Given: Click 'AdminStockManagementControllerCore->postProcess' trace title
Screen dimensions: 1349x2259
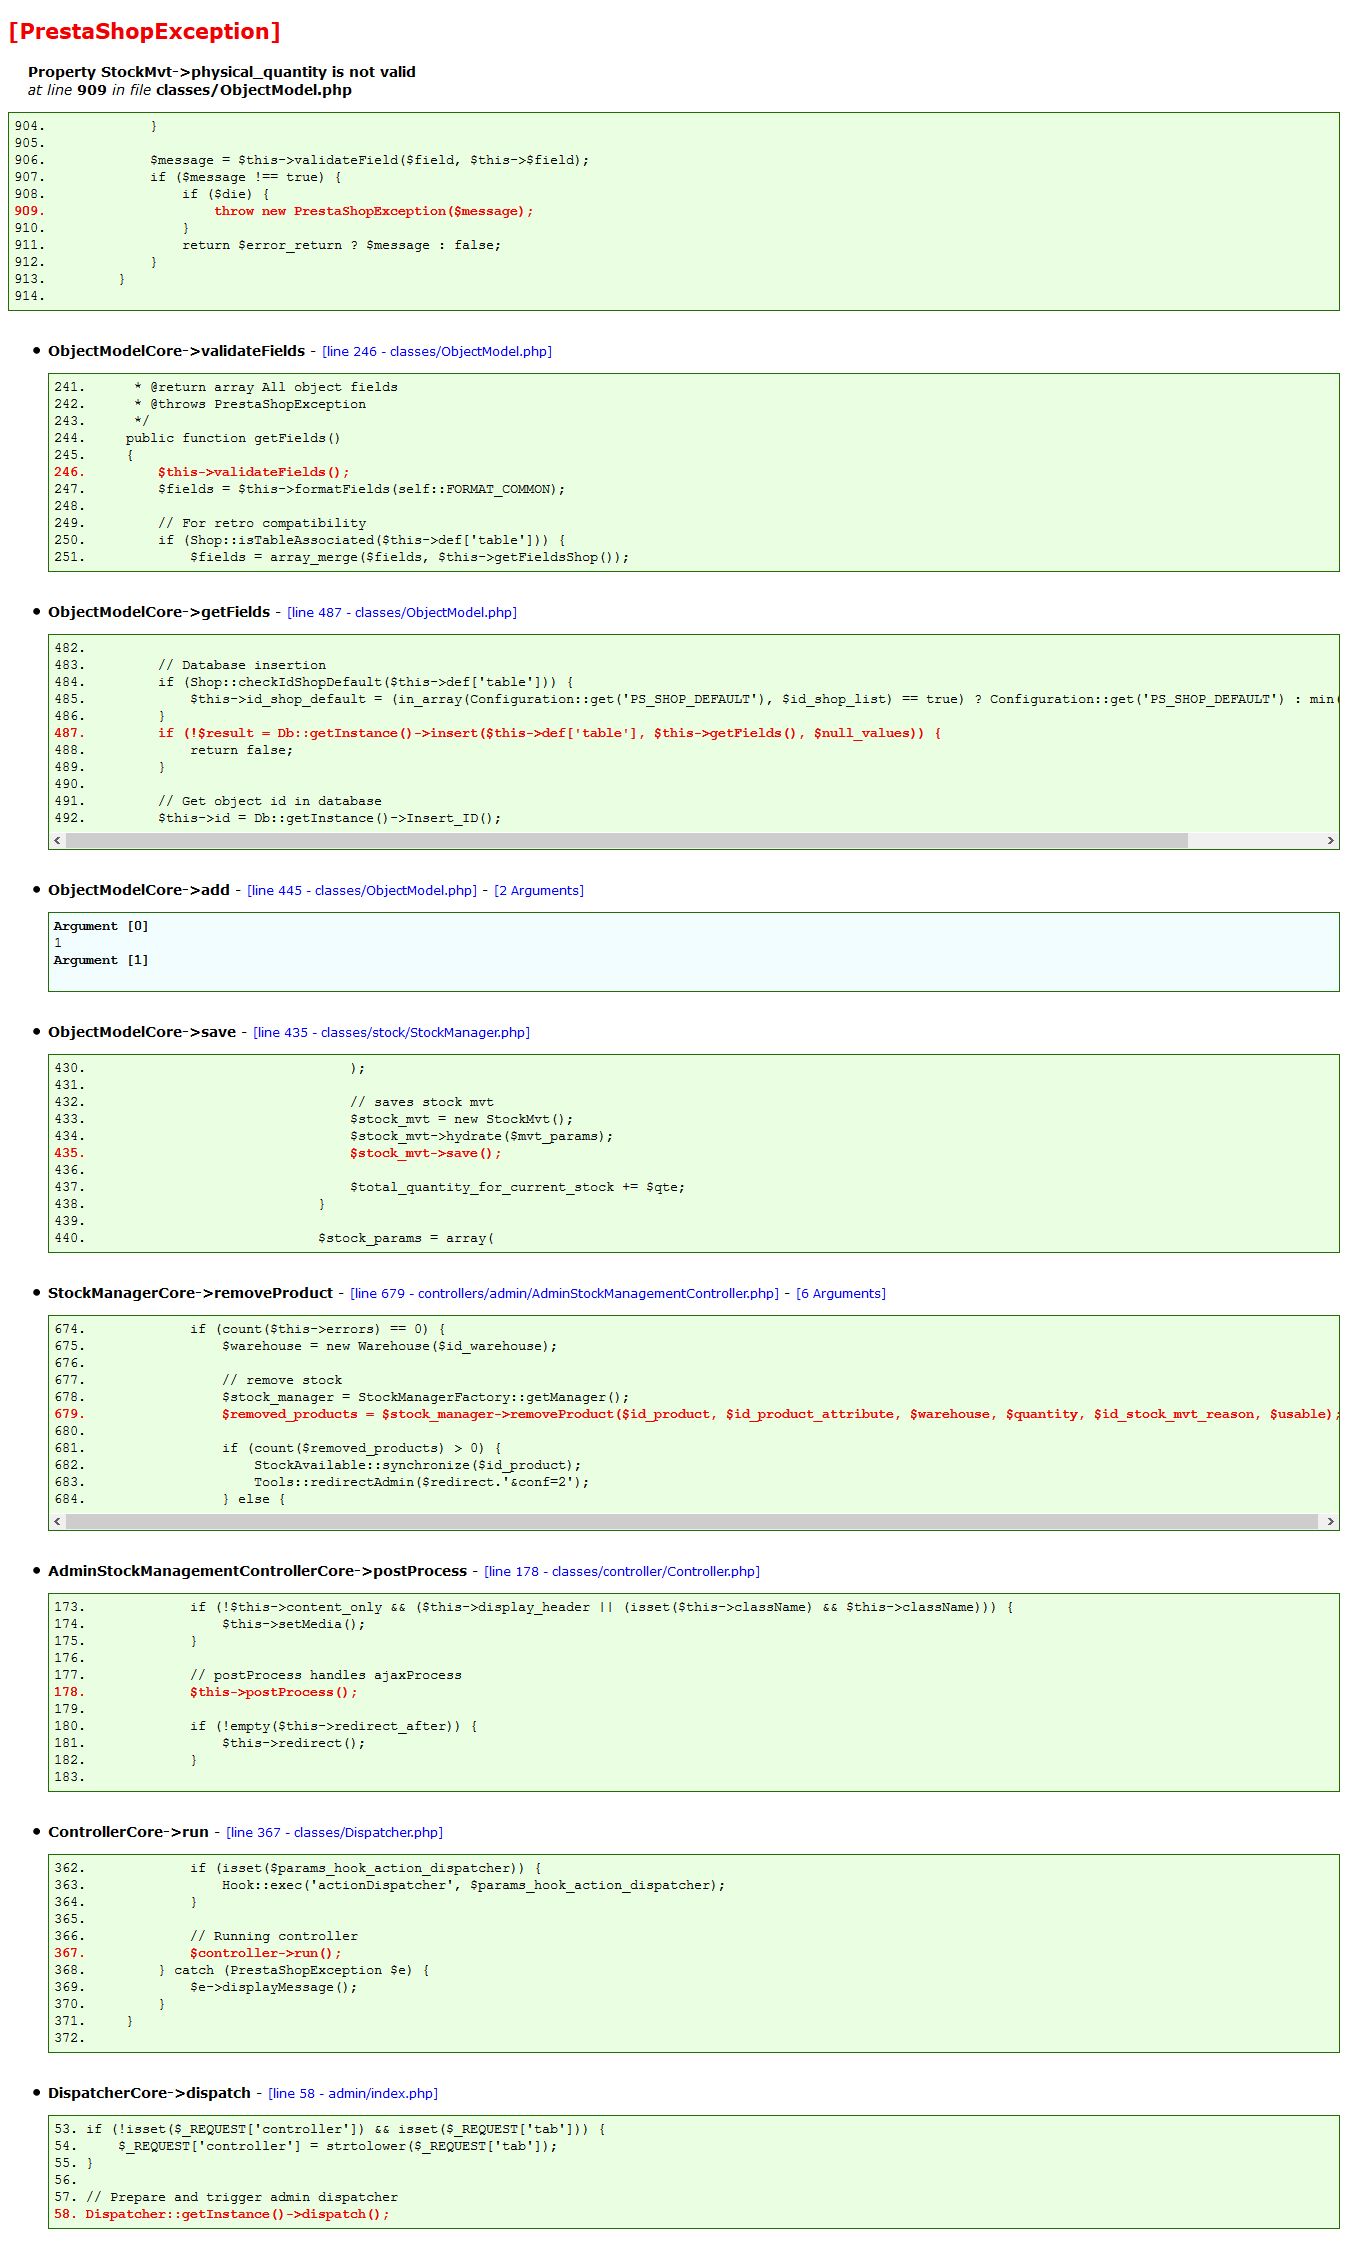Looking at the screenshot, I should (x=257, y=1571).
